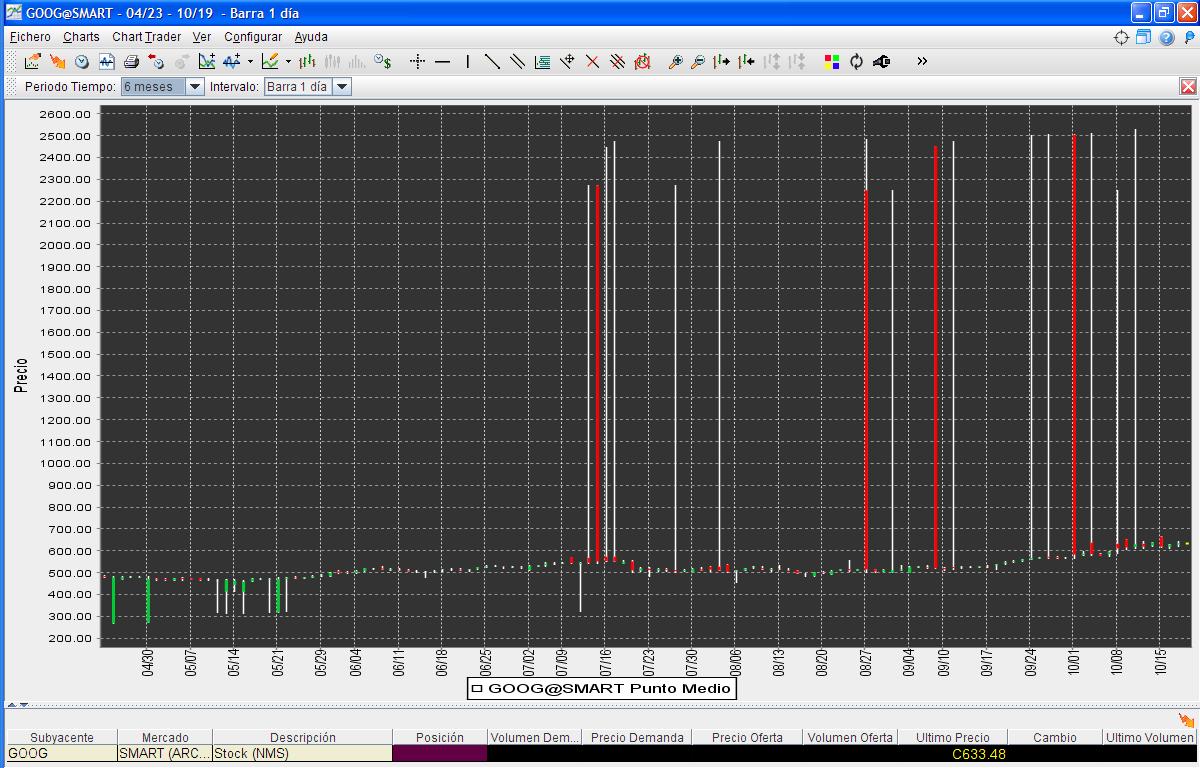Click the zoom in magnifier icon
Image resolution: width=1200 pixels, height=768 pixels.
675,62
